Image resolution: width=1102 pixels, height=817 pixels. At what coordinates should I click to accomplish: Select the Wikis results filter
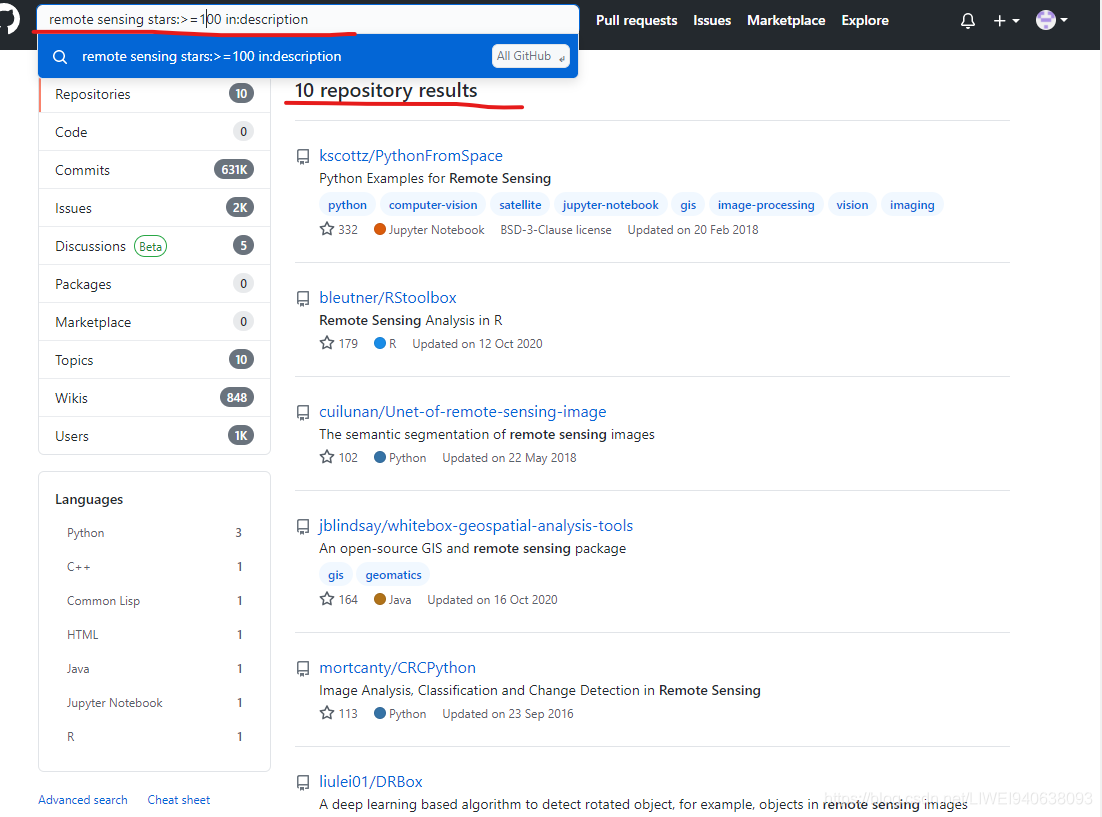(155, 398)
